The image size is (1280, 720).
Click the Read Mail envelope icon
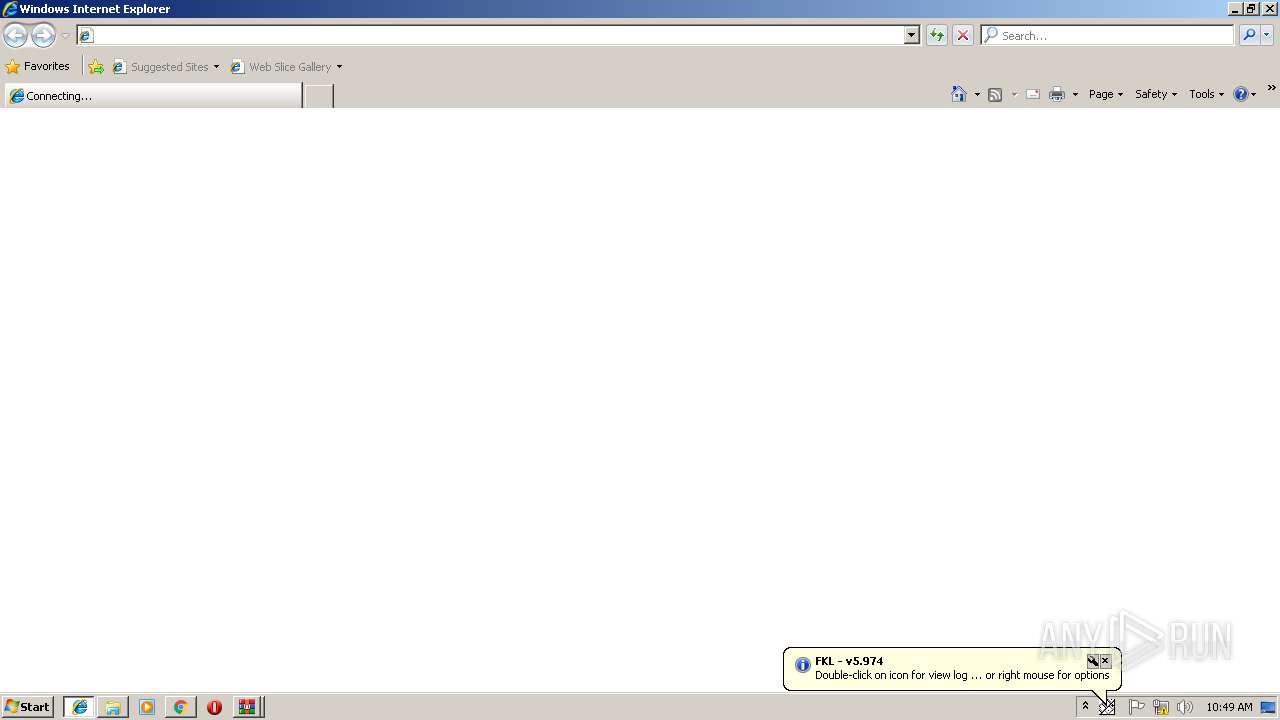coord(1033,94)
